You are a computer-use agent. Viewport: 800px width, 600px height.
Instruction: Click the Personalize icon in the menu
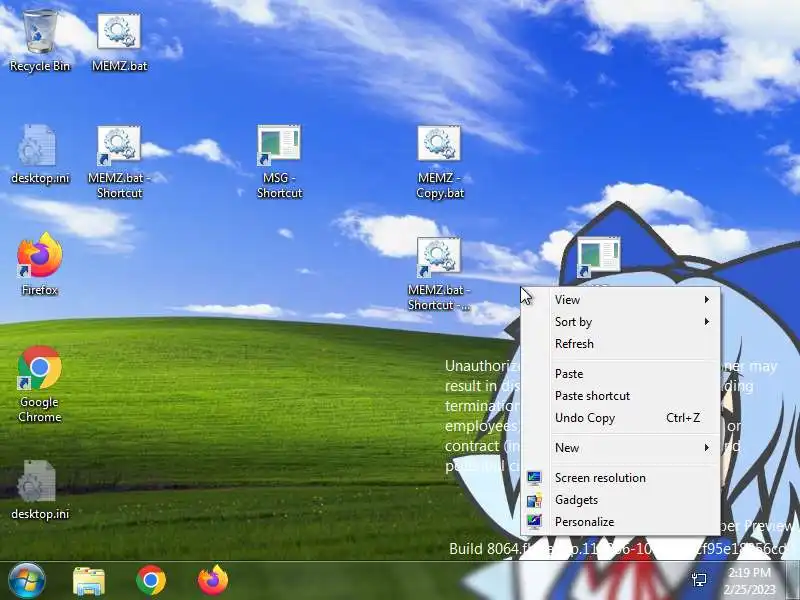point(534,521)
